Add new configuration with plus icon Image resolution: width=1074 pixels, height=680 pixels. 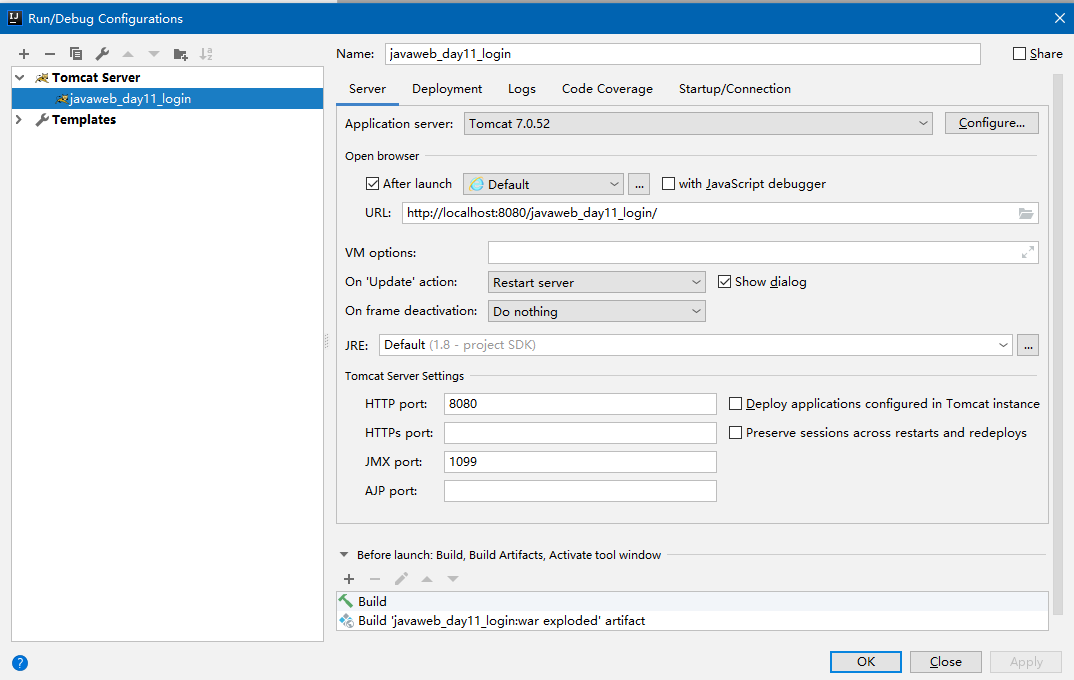24,54
